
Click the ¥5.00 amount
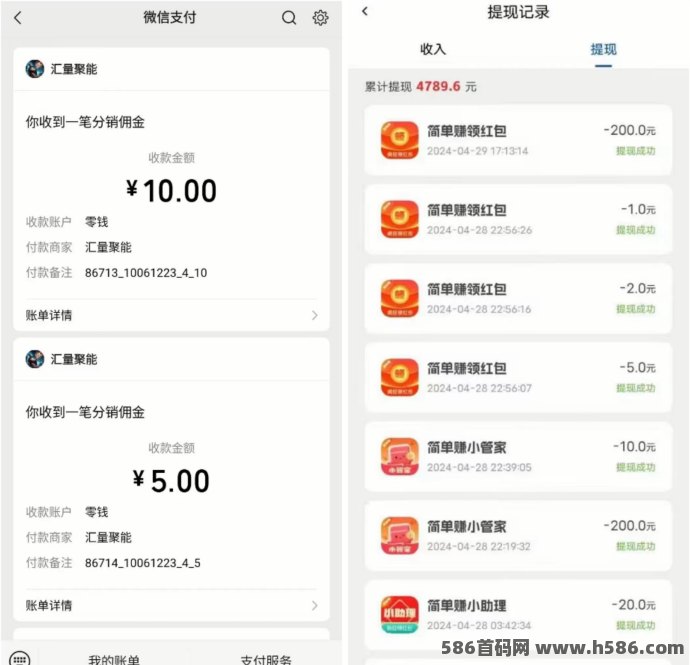pos(171,481)
